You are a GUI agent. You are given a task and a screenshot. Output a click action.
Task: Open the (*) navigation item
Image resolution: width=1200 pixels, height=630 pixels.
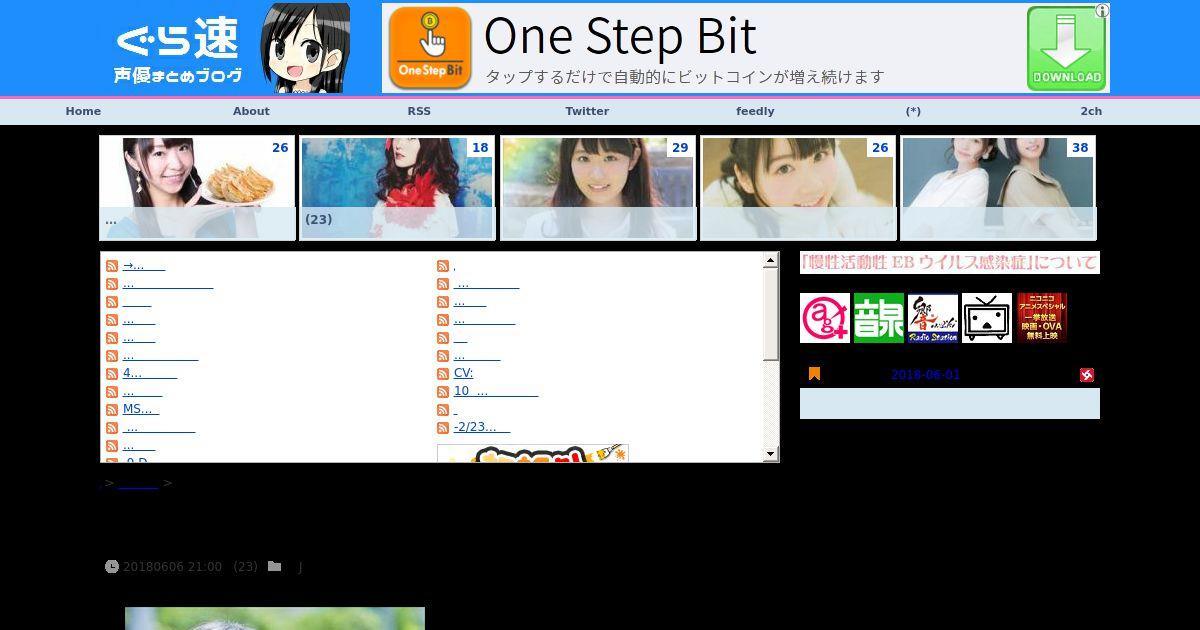913,111
